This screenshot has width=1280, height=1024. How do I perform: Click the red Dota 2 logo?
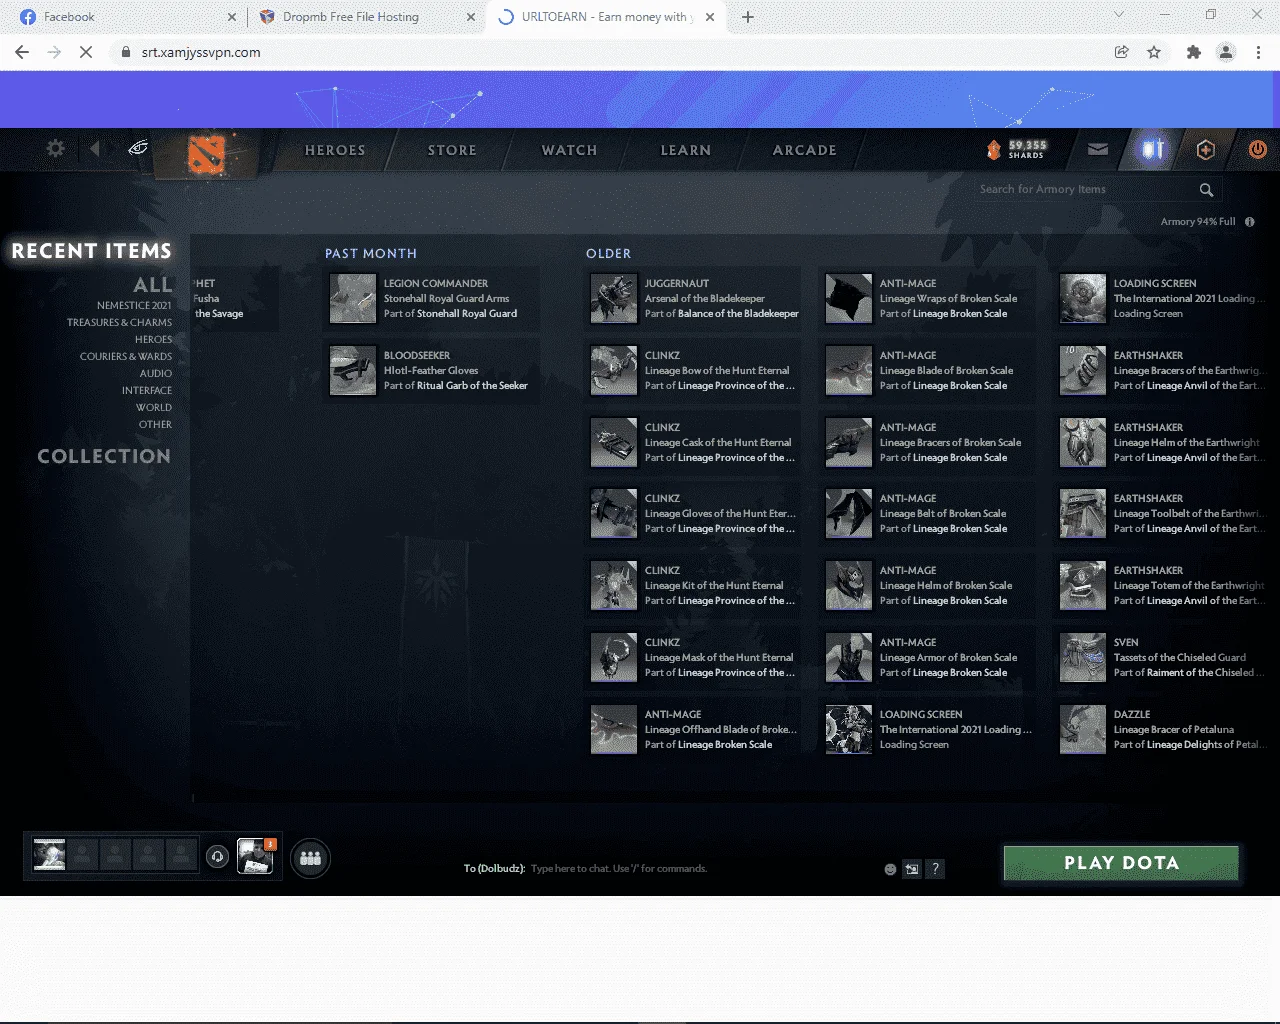point(207,153)
